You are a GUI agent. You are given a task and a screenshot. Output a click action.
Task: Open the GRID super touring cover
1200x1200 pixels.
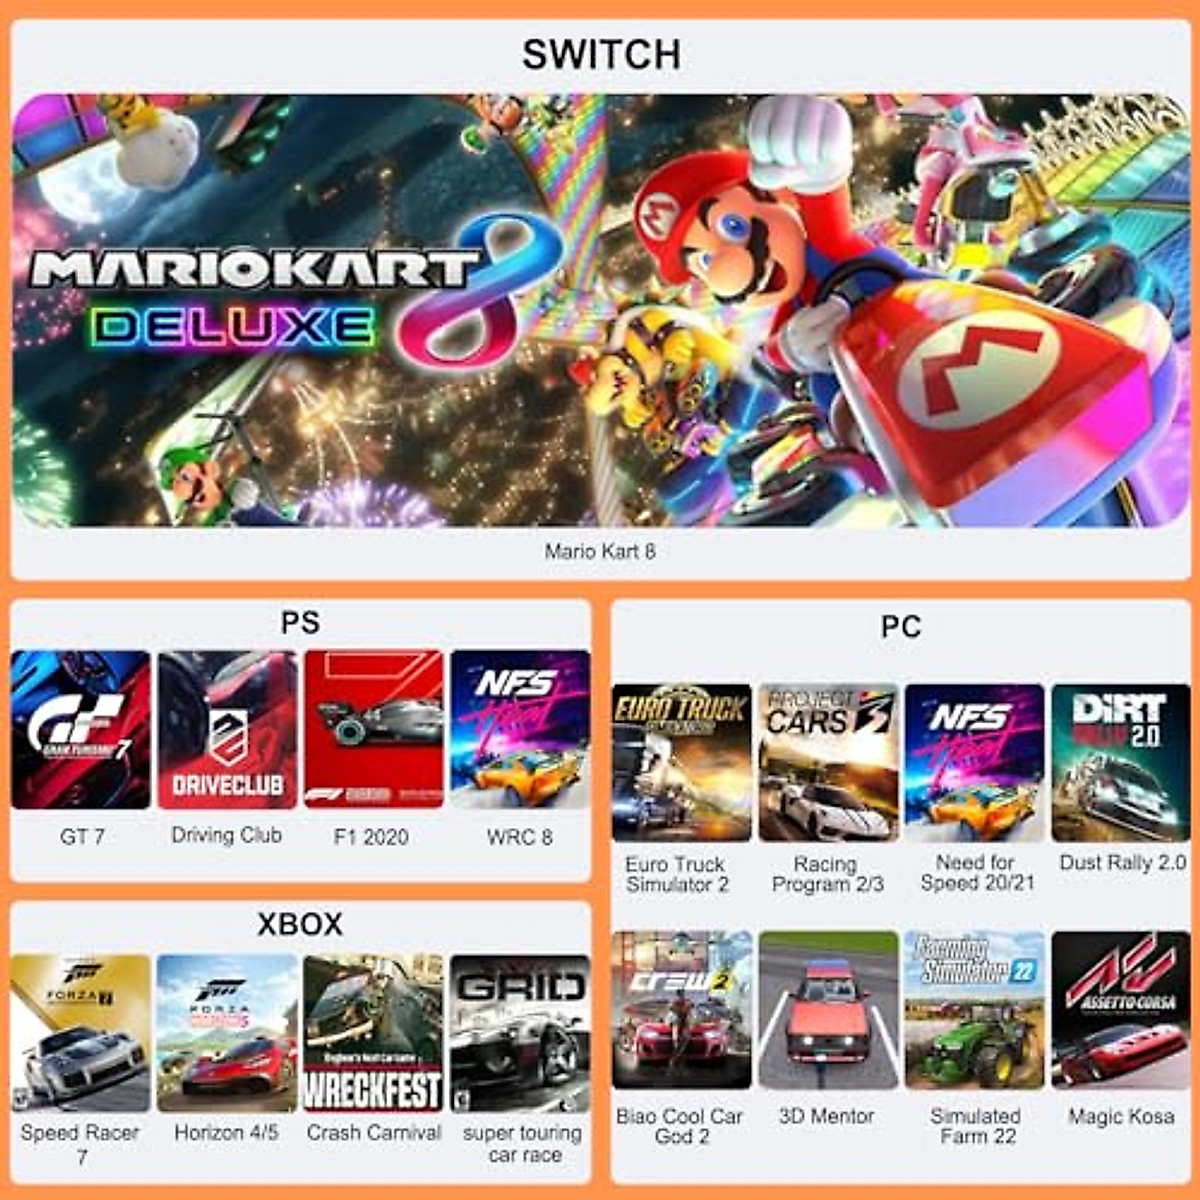(x=520, y=1033)
